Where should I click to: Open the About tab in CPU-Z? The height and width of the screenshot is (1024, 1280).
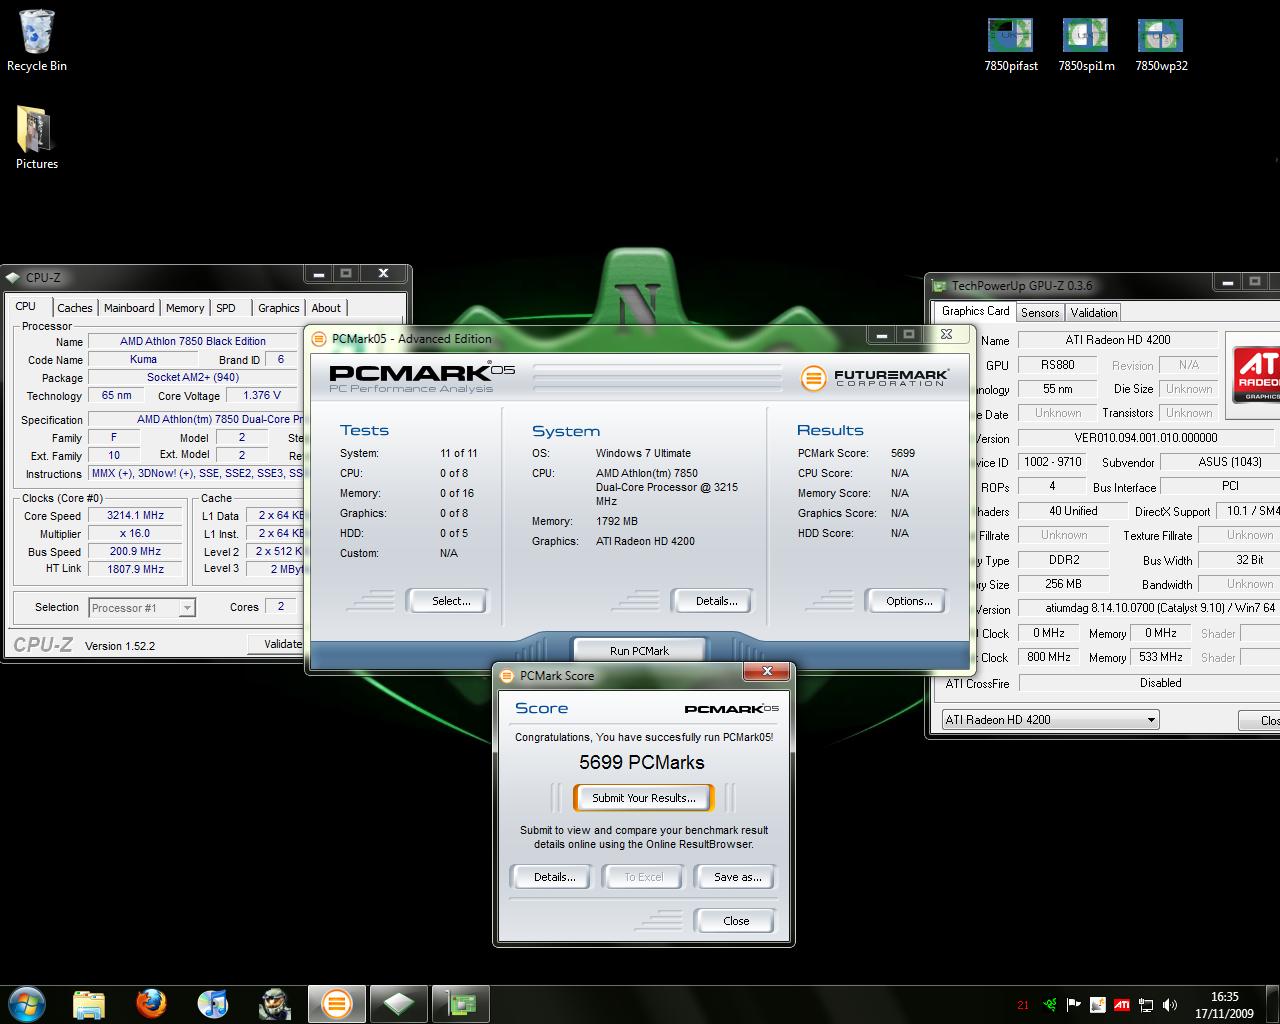[326, 308]
